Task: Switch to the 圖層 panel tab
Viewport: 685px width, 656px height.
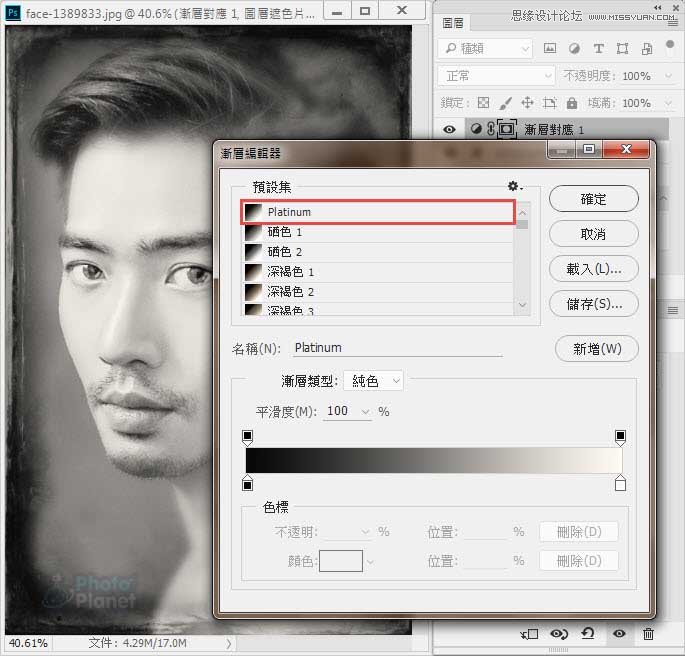Action: click(x=453, y=23)
